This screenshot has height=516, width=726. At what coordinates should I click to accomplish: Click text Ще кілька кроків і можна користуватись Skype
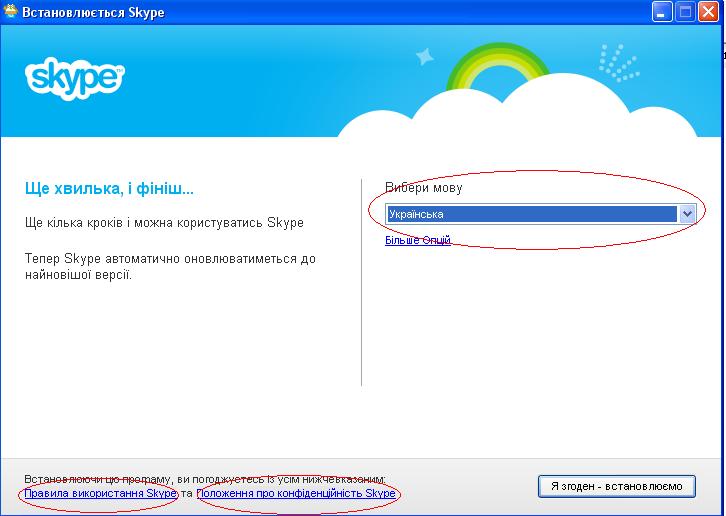click(164, 223)
